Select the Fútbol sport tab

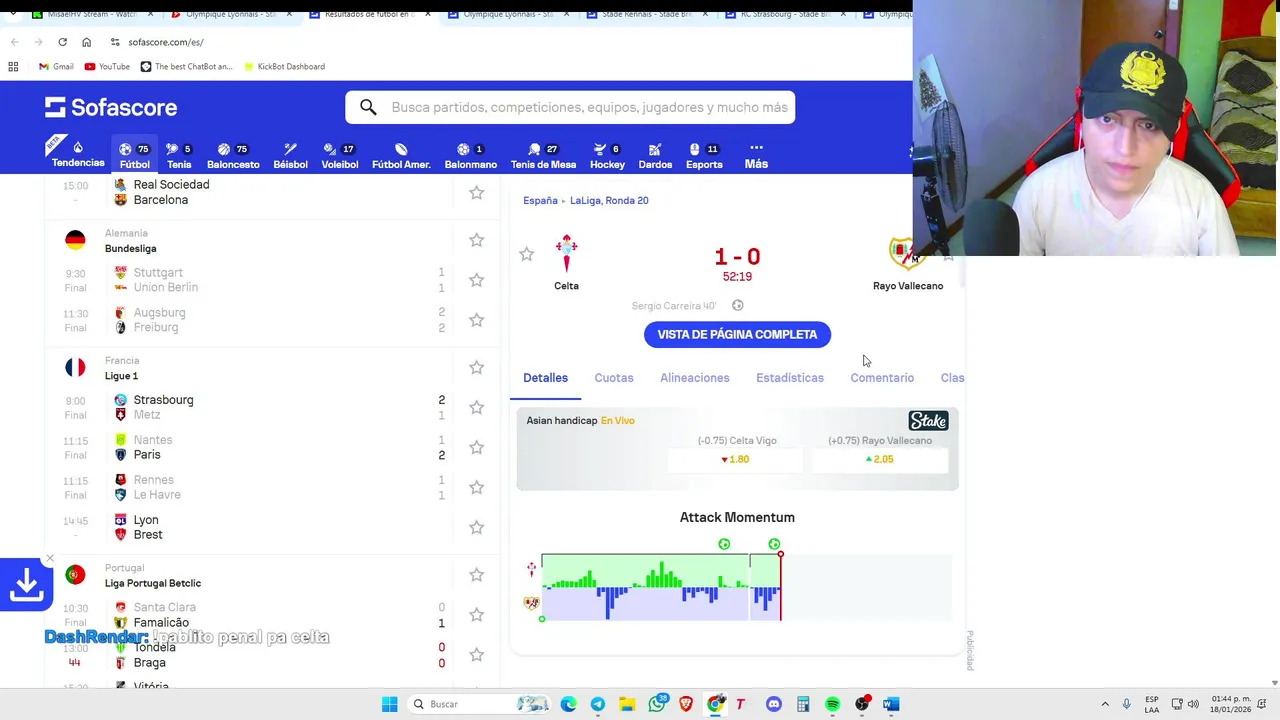[x=135, y=155]
